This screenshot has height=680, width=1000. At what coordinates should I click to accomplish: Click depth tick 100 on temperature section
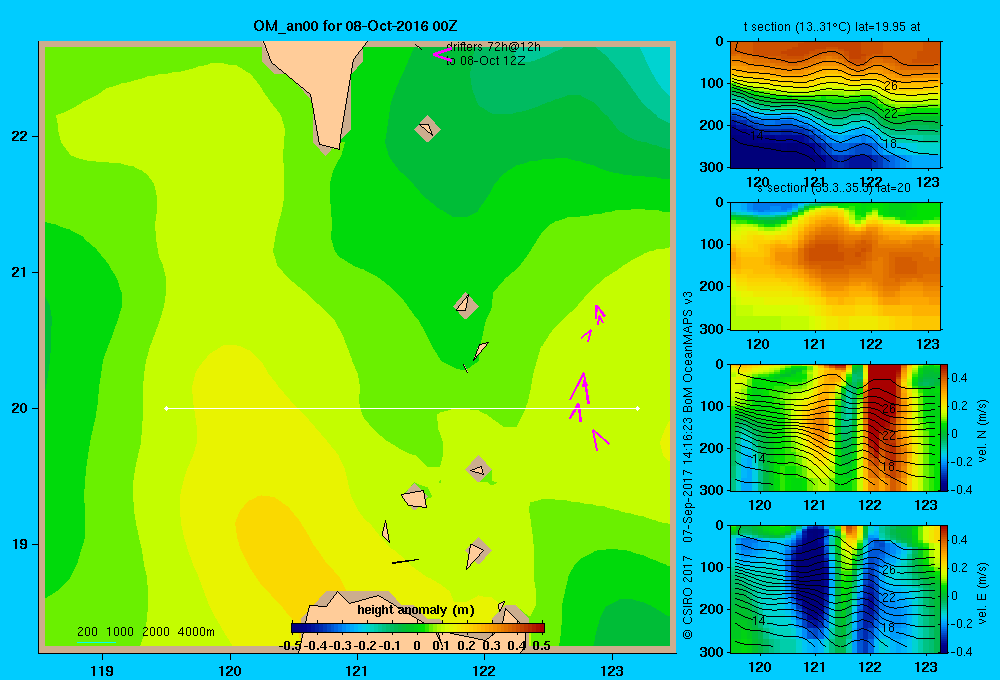pyautogui.click(x=711, y=83)
